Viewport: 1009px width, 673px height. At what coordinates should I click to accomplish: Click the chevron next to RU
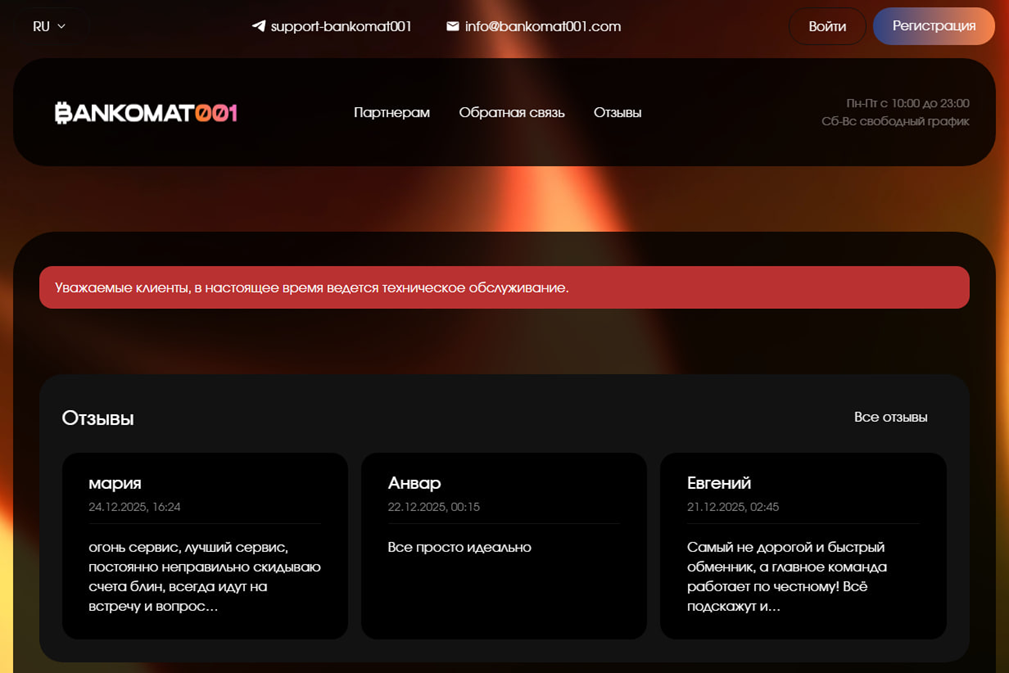[62, 26]
